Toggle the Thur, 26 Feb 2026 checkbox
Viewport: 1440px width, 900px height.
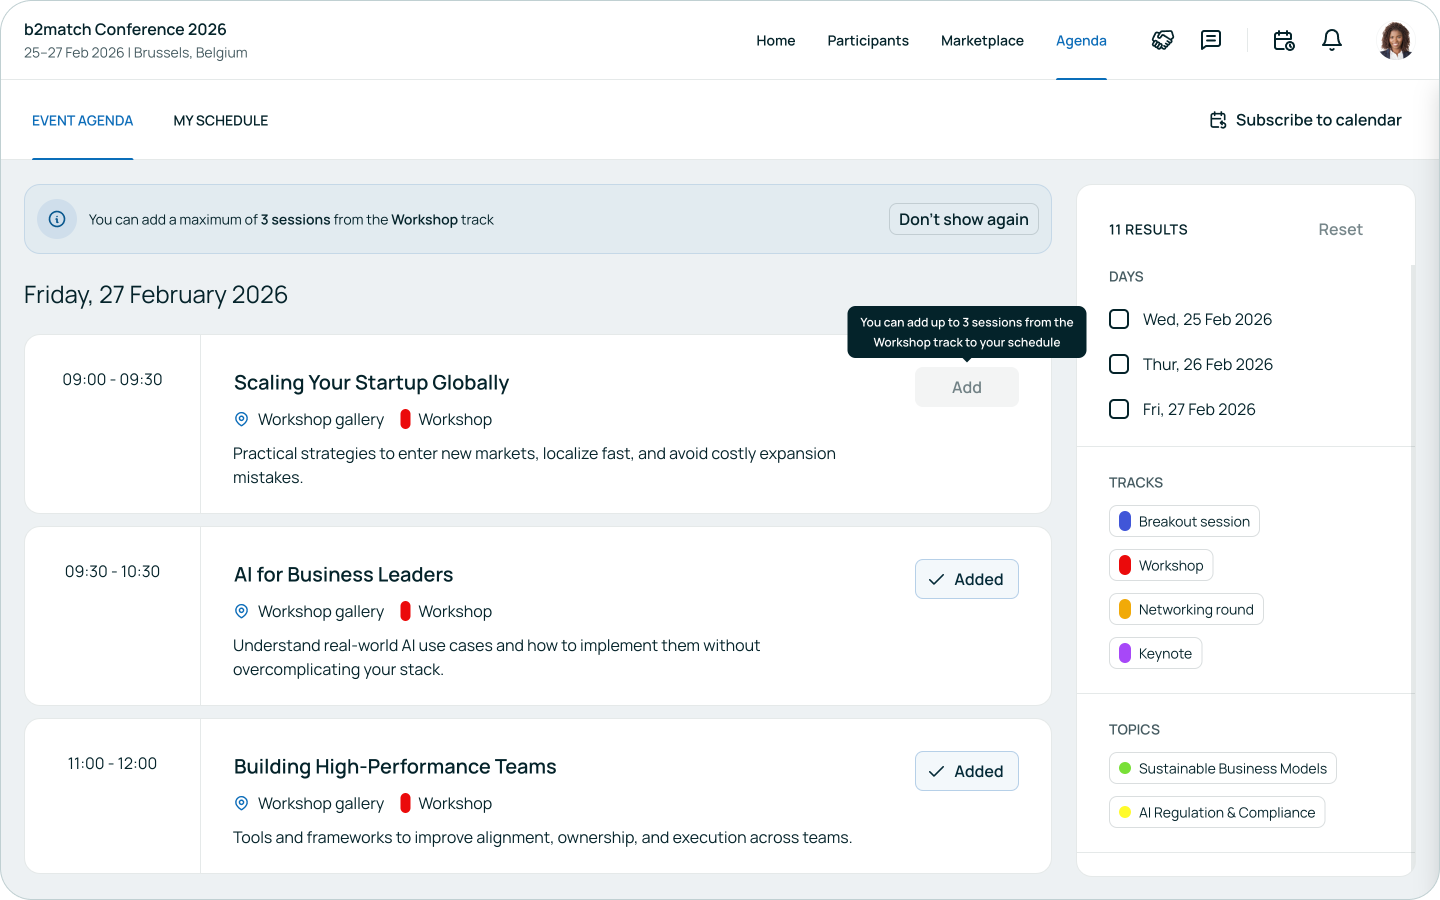coord(1119,364)
